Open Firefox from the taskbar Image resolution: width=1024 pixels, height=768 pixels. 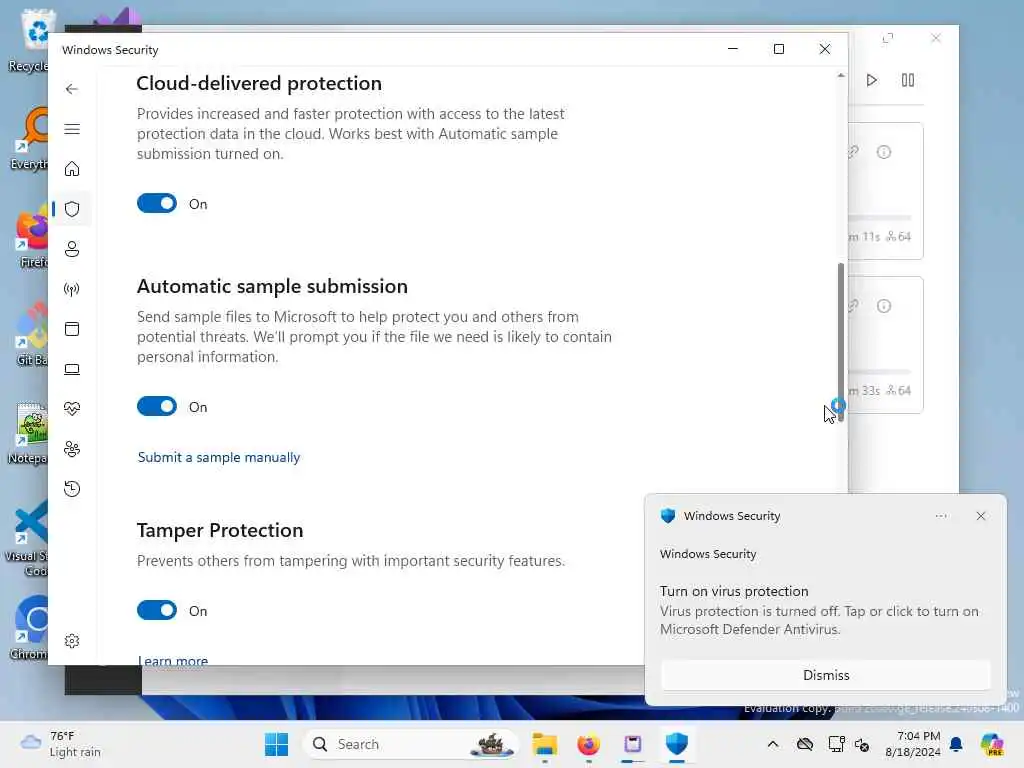pyautogui.click(x=588, y=744)
